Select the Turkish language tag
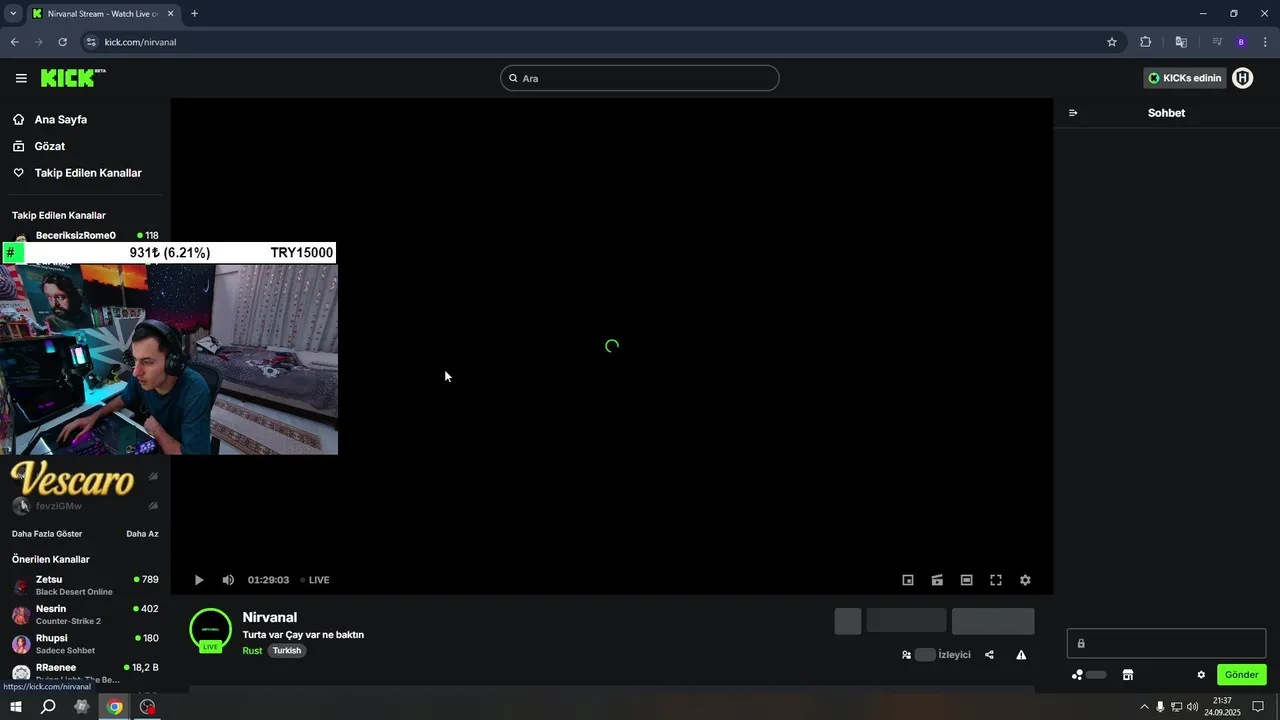This screenshot has width=1280, height=720. 287,650
